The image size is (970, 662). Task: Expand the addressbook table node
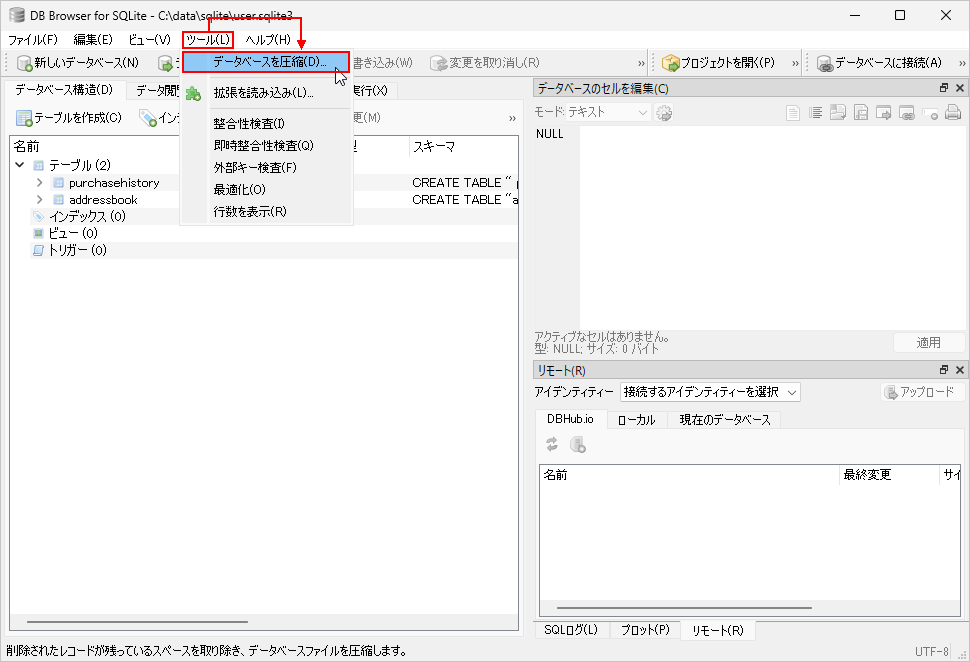[39, 200]
